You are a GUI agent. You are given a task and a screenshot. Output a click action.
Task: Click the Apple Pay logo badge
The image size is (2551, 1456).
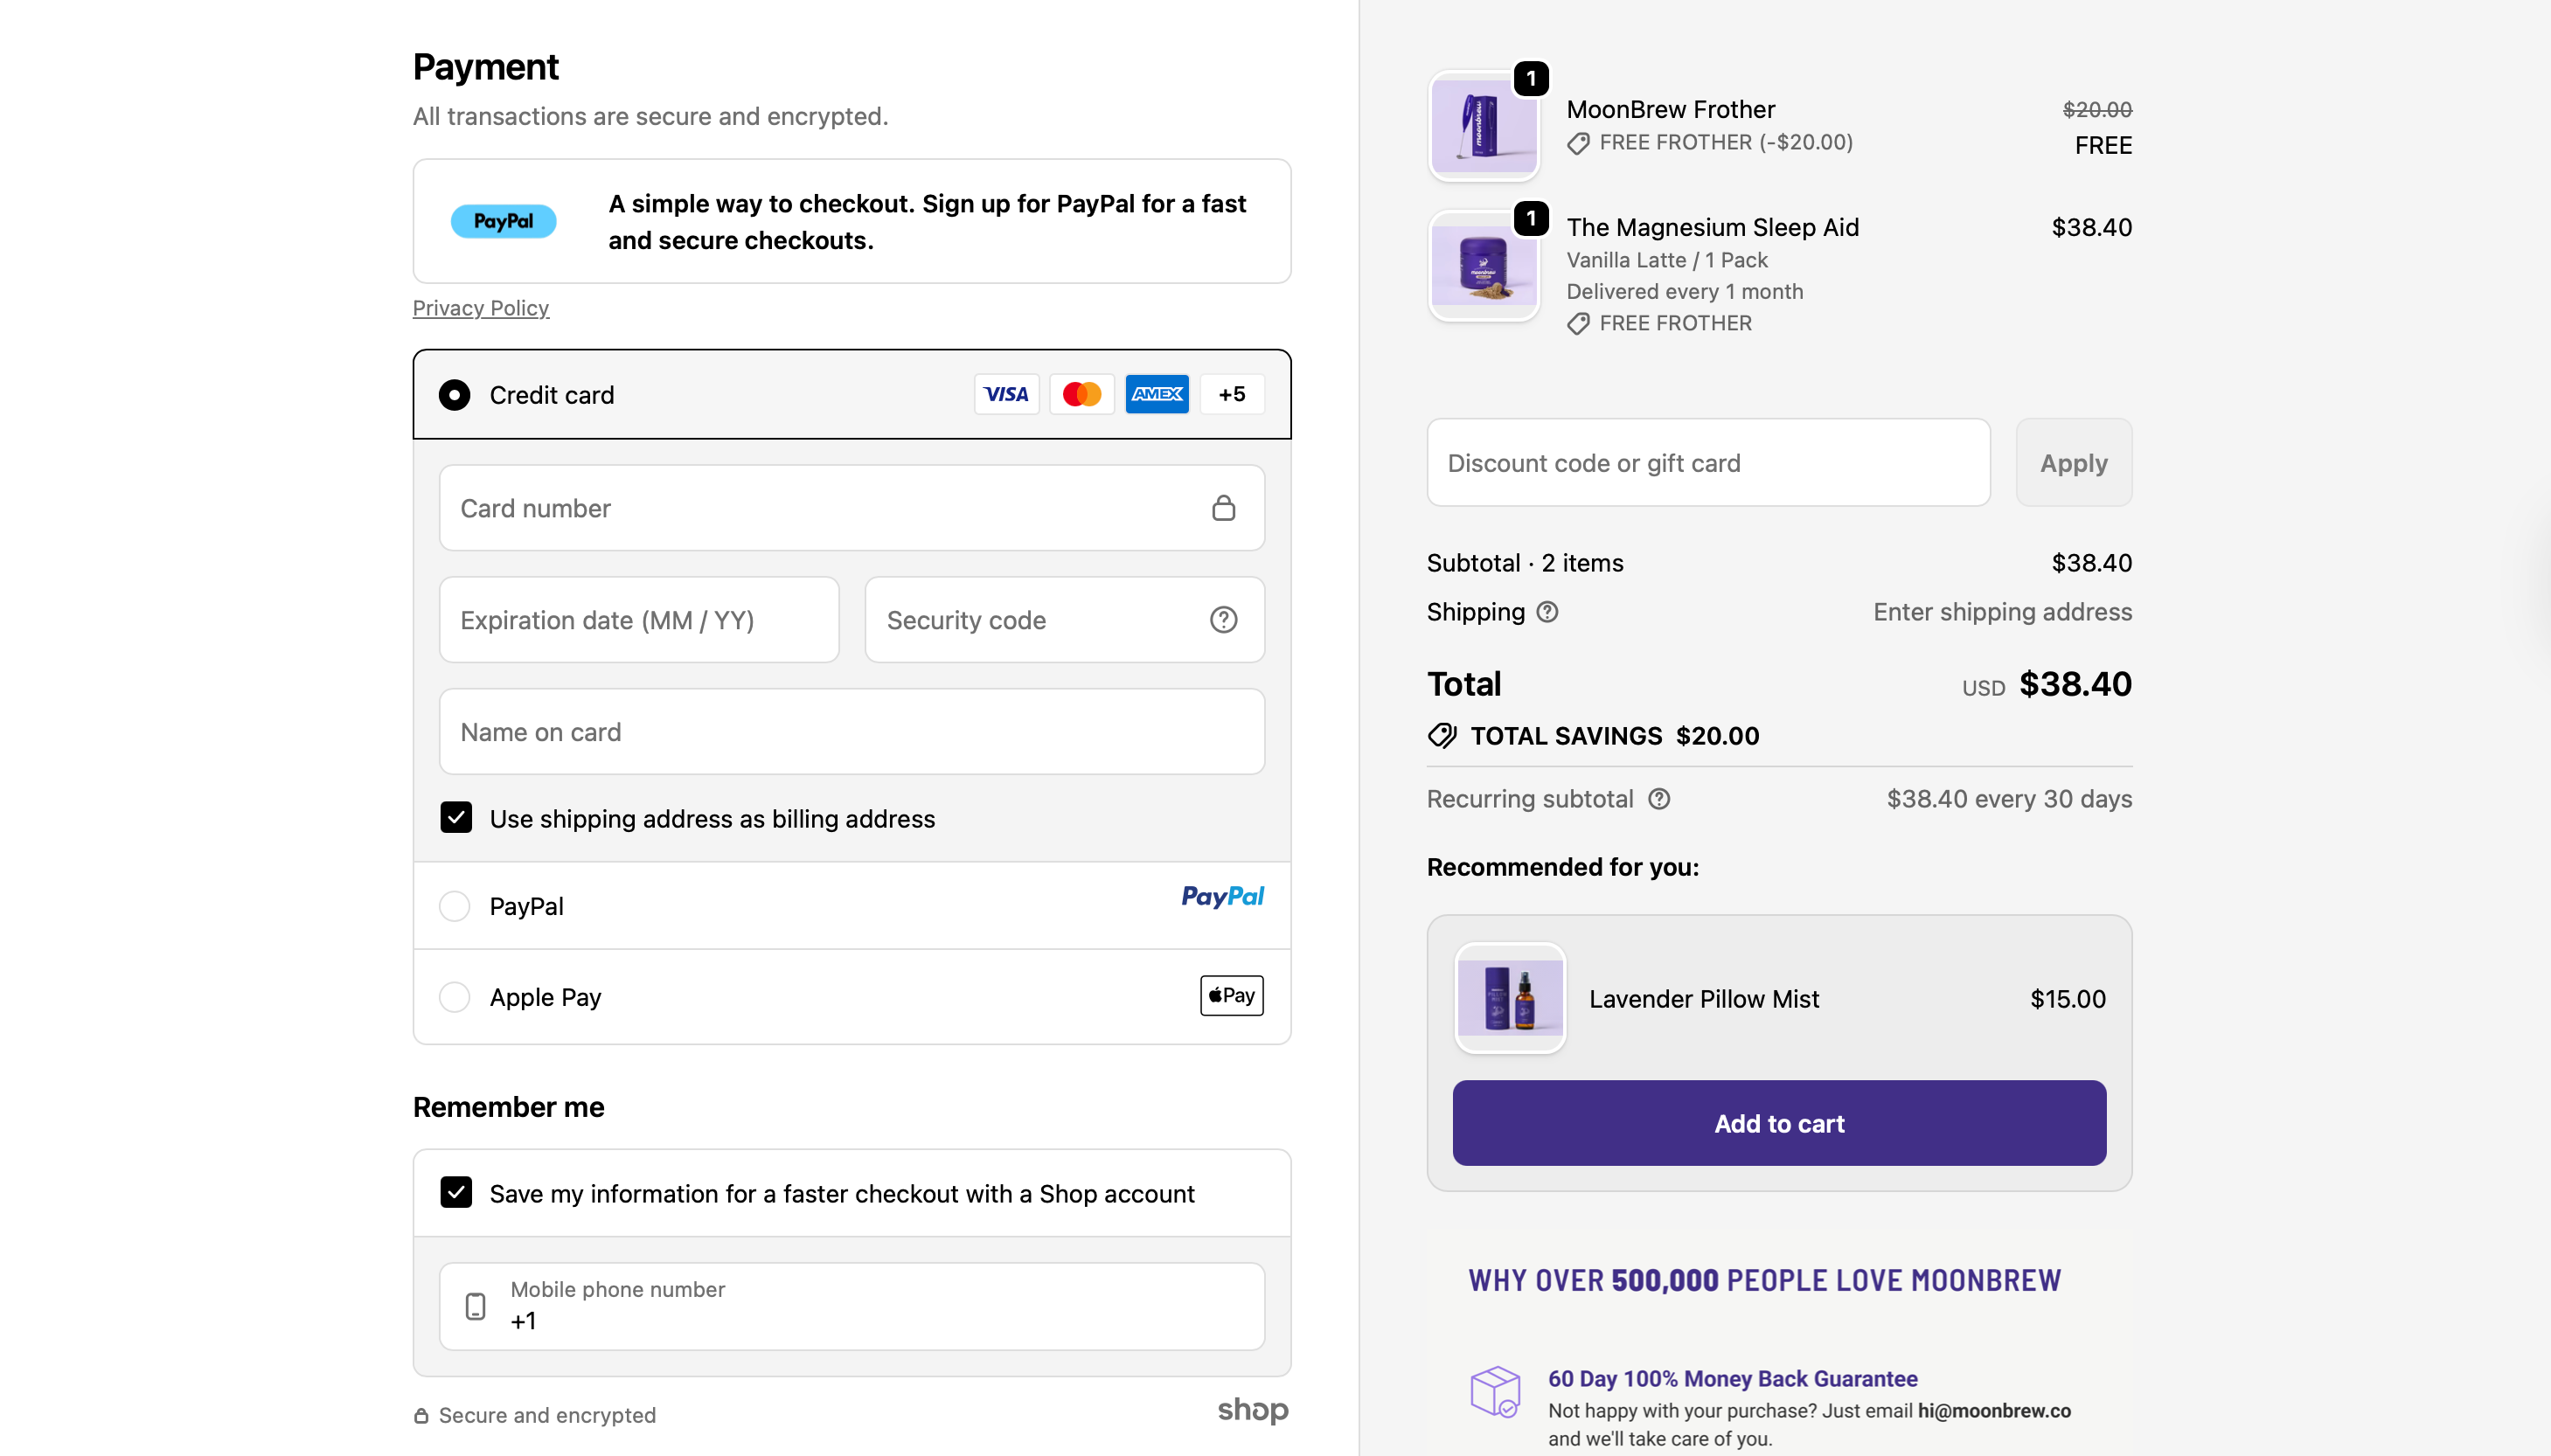coord(1231,996)
